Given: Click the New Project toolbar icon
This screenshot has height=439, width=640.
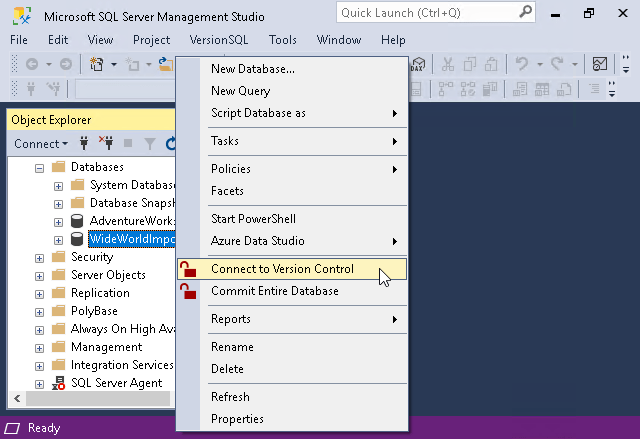Looking at the screenshot, I should click(97, 64).
